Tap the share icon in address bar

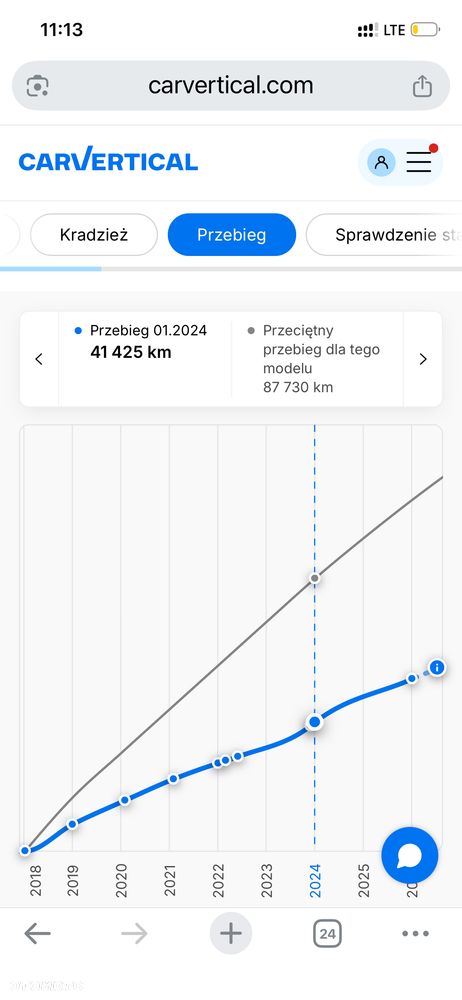(422, 85)
